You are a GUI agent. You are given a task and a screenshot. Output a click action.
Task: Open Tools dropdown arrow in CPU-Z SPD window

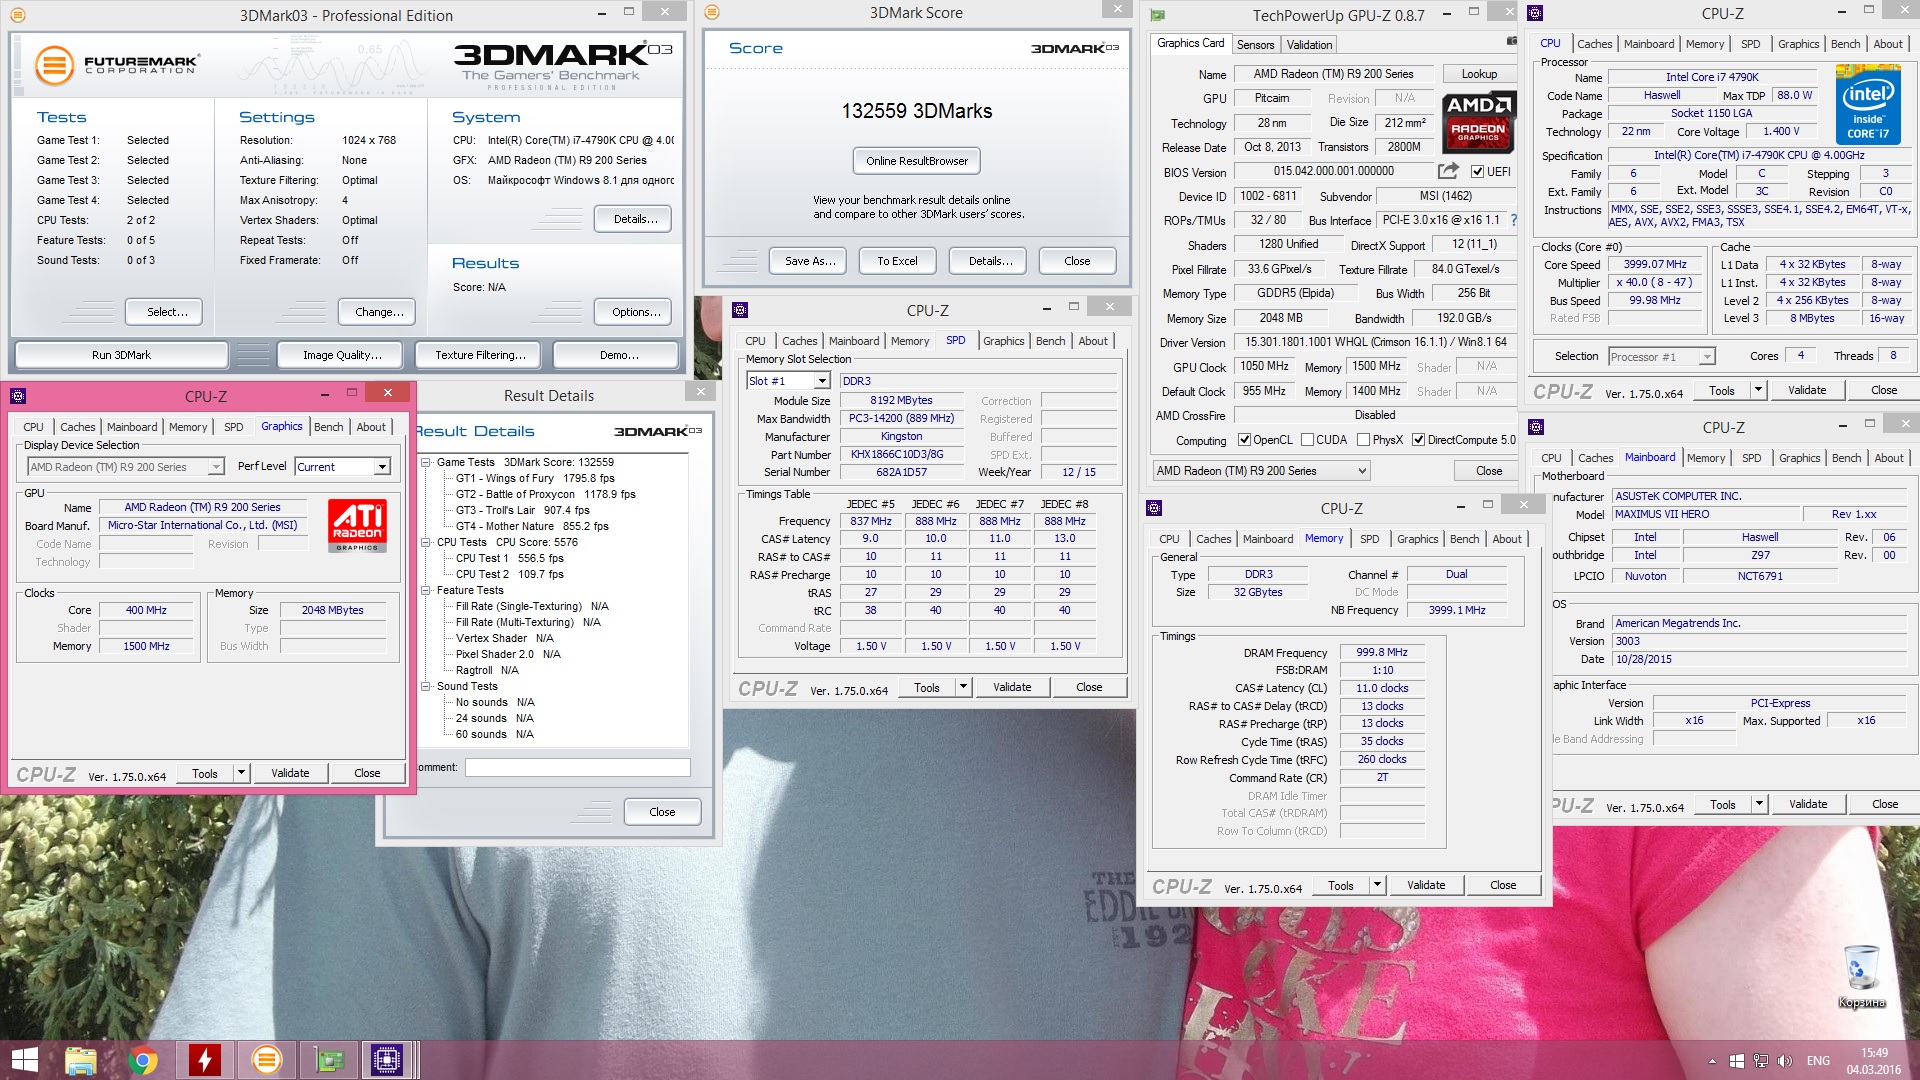(x=963, y=687)
